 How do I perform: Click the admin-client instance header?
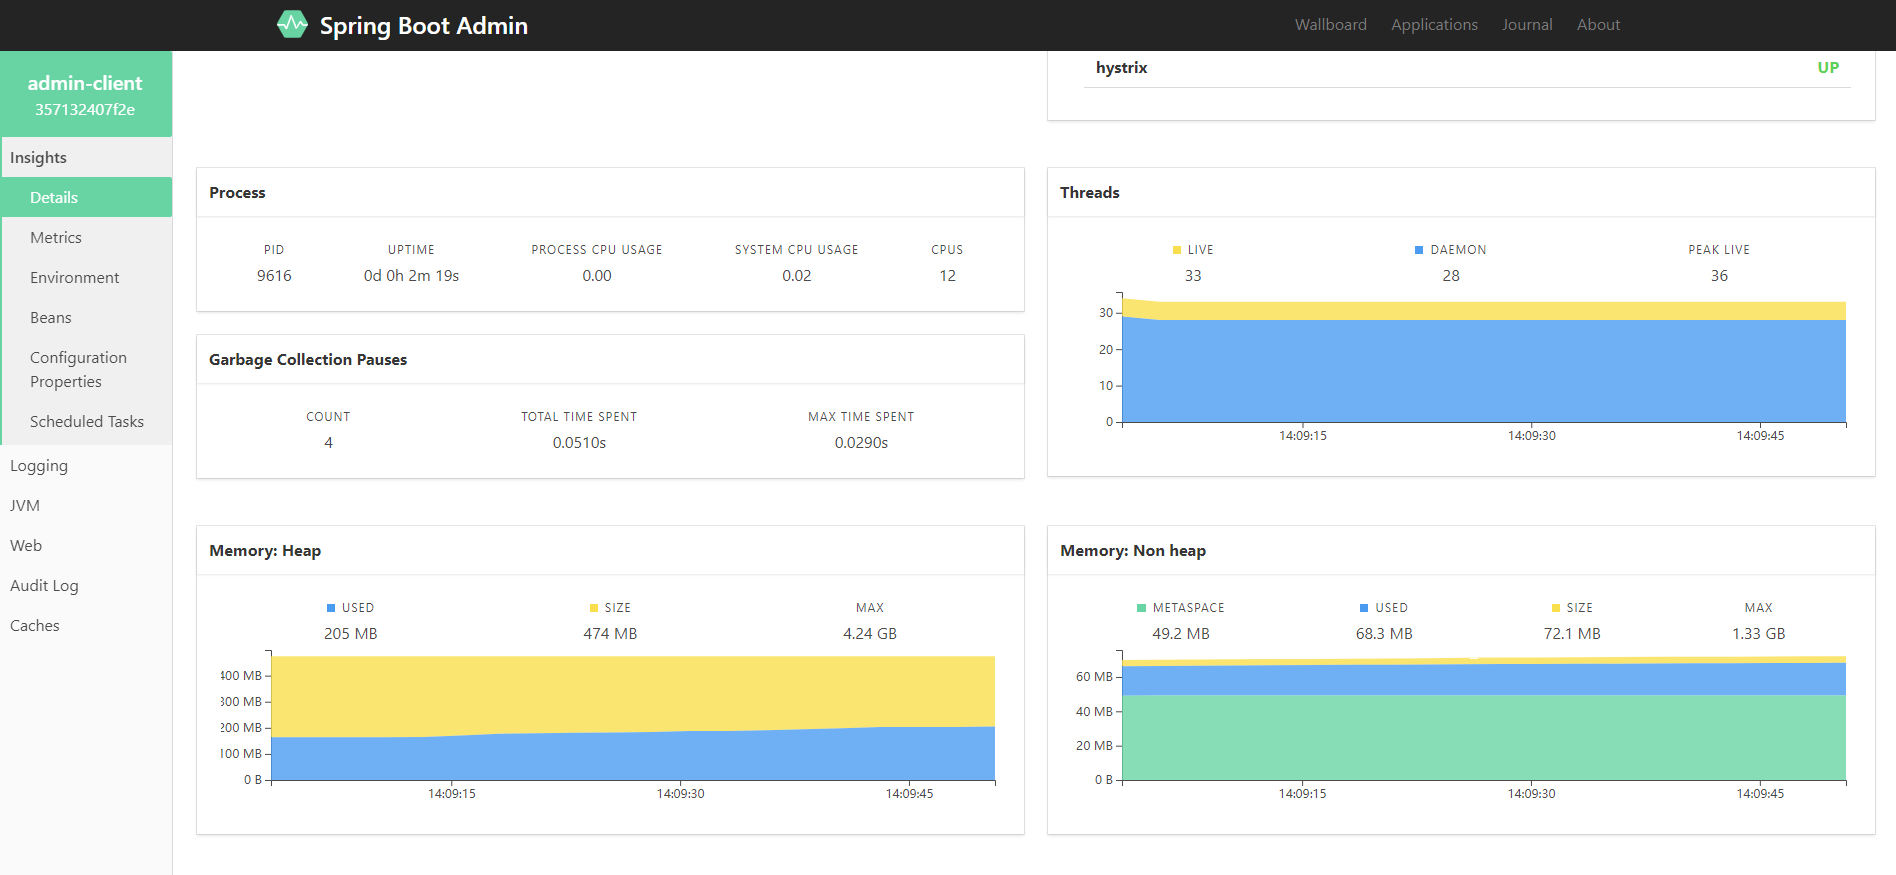(x=86, y=94)
